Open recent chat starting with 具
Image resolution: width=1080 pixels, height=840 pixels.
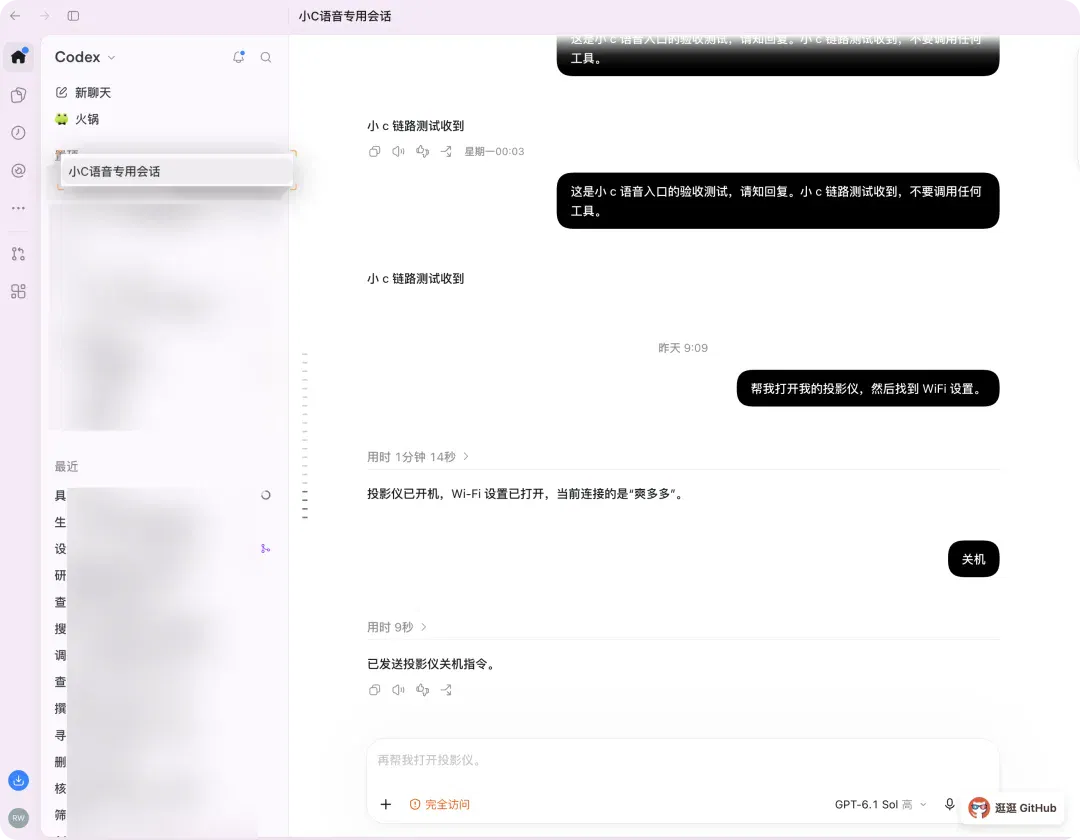click(162, 495)
